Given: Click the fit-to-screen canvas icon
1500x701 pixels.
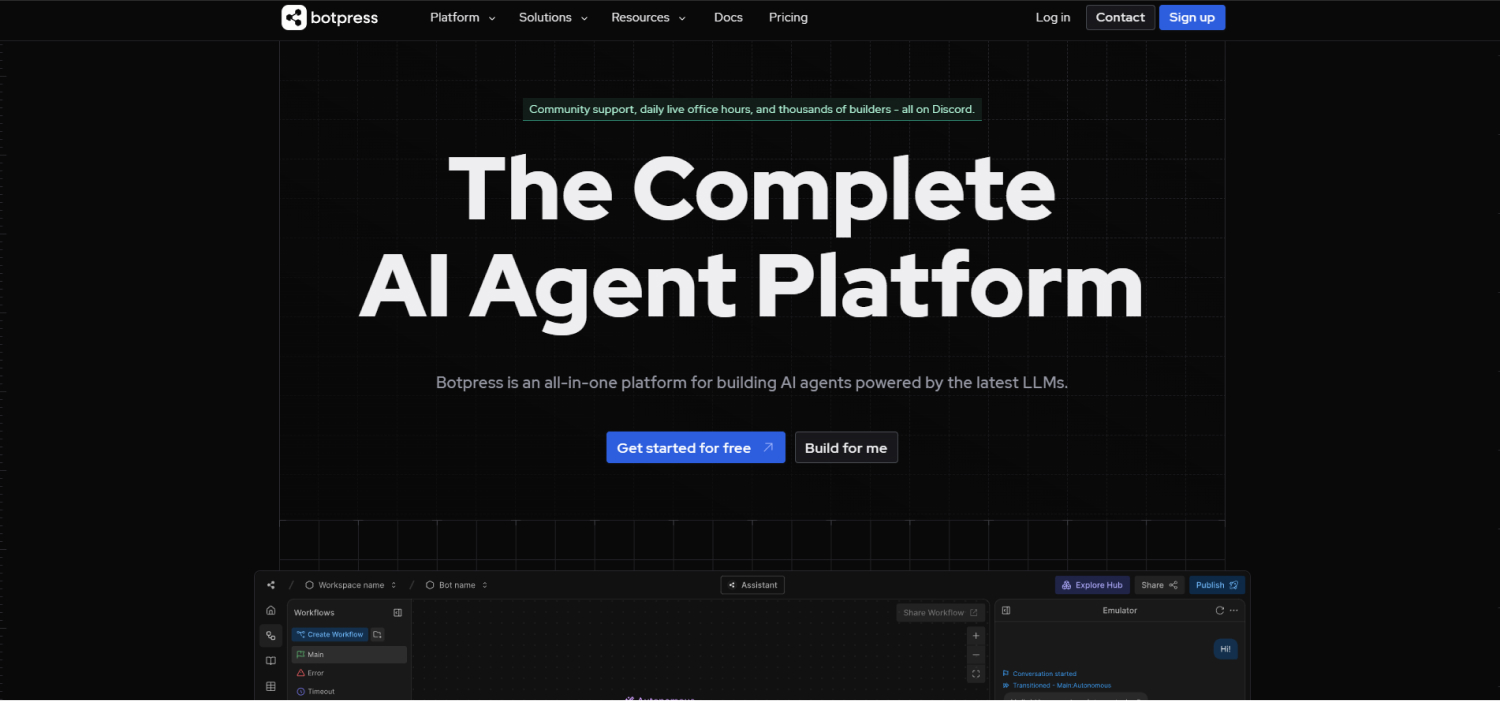Looking at the screenshot, I should tap(977, 674).
